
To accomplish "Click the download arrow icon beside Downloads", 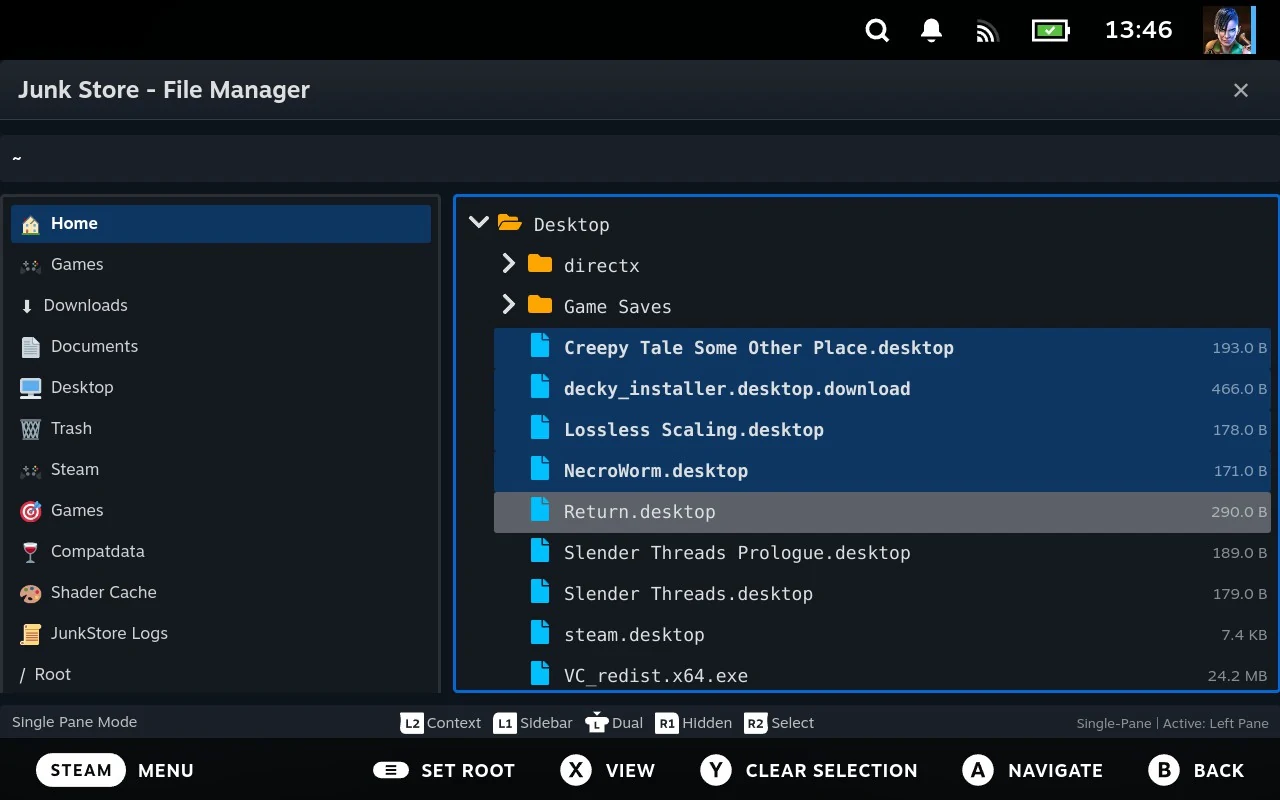I will pyautogui.click(x=27, y=306).
